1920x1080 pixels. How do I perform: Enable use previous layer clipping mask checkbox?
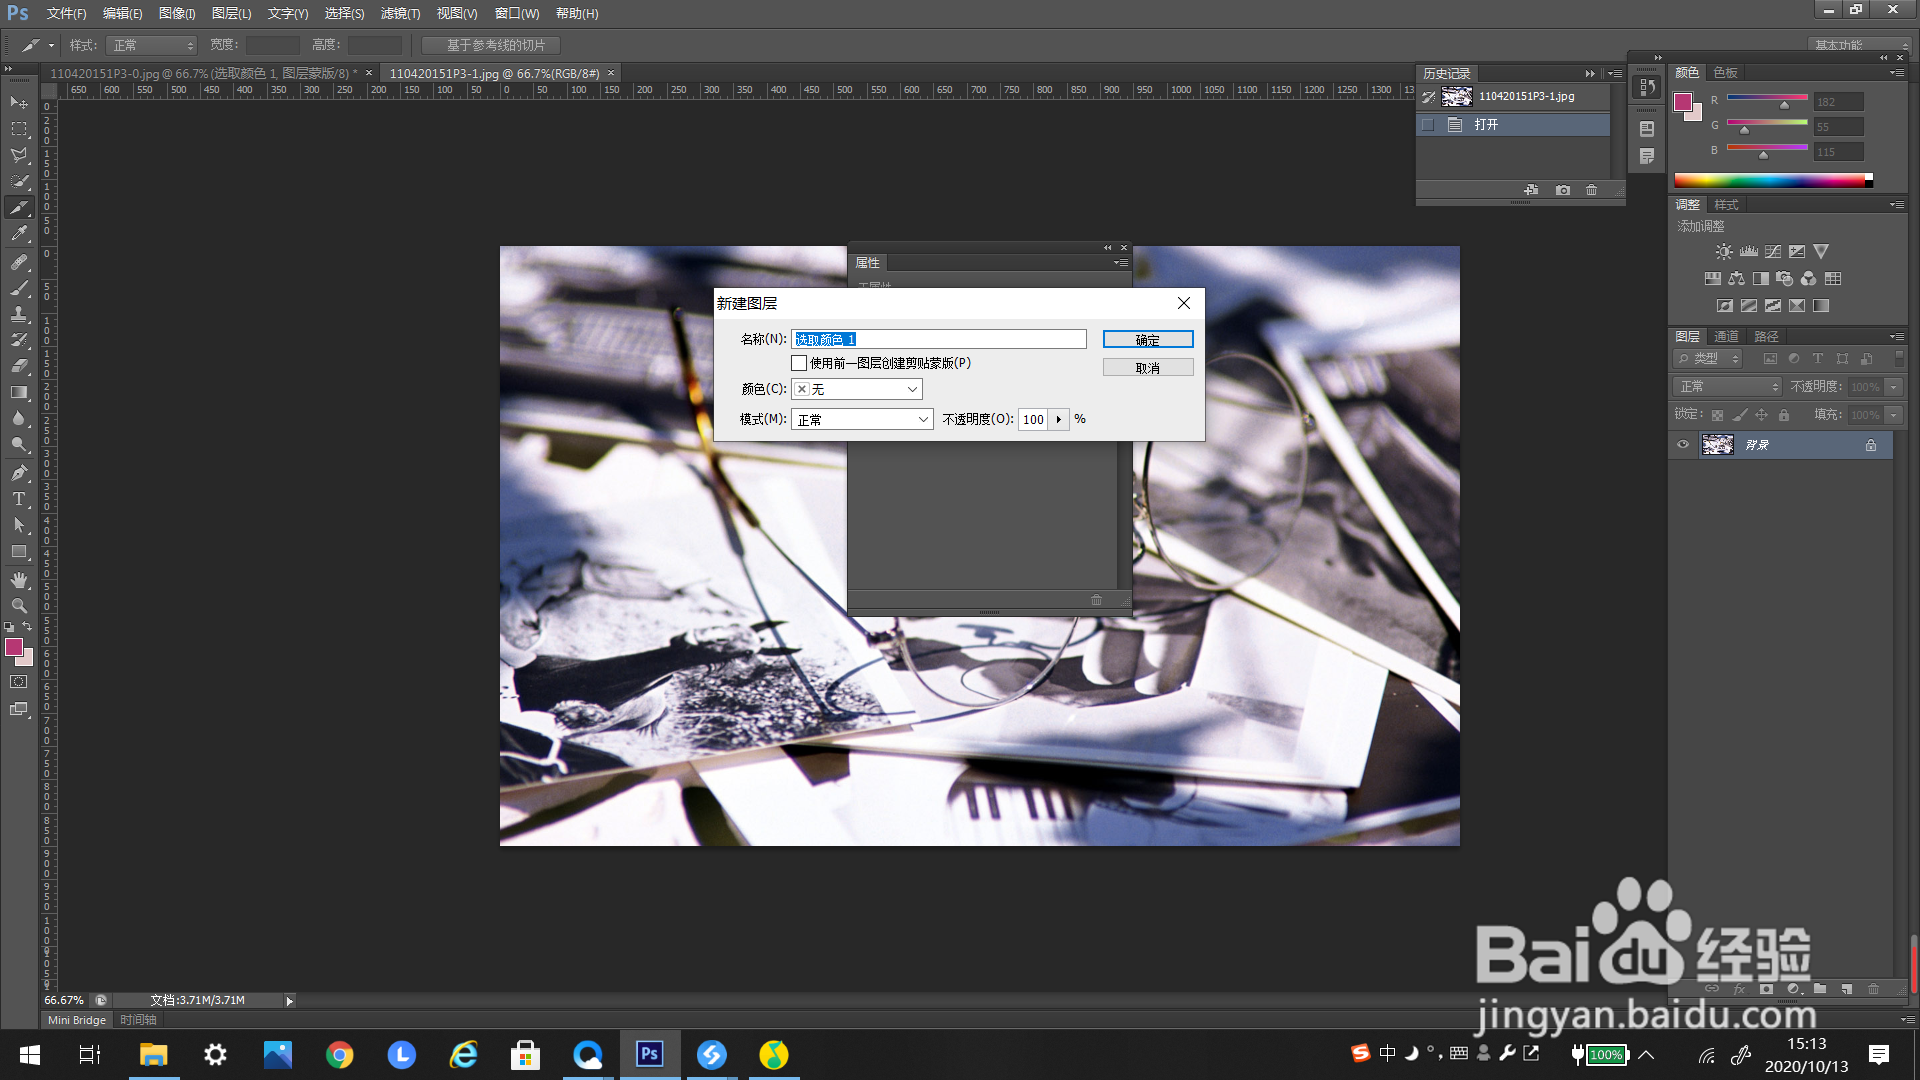799,363
